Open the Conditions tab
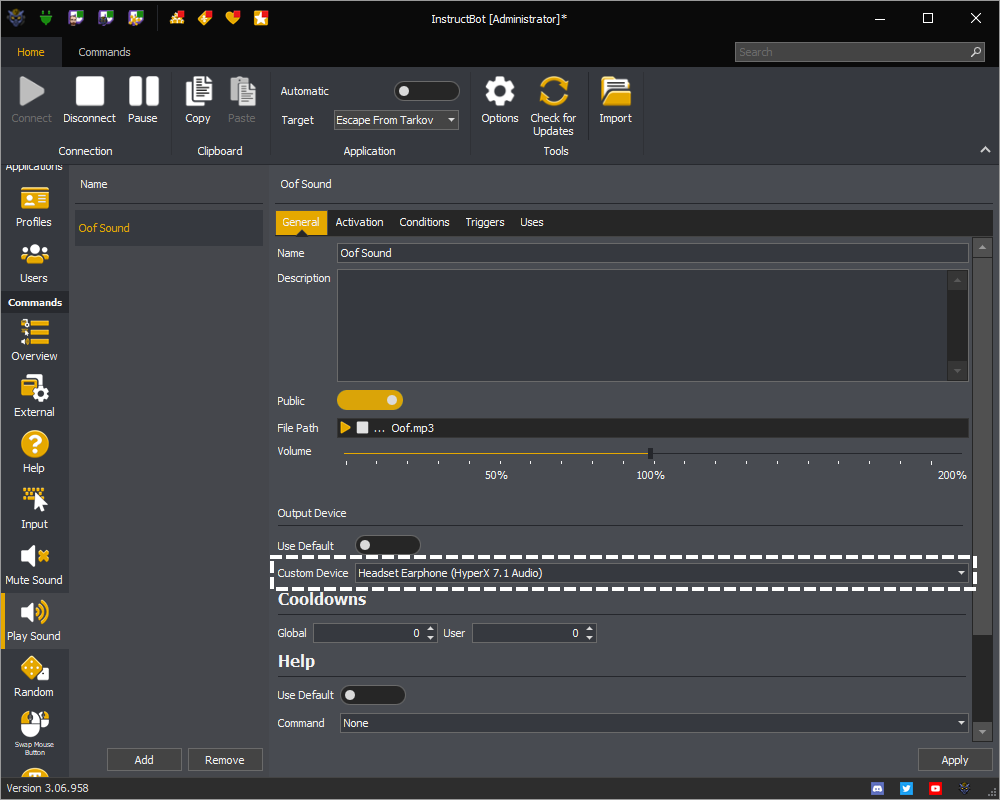The width and height of the screenshot is (1000, 800). click(424, 222)
